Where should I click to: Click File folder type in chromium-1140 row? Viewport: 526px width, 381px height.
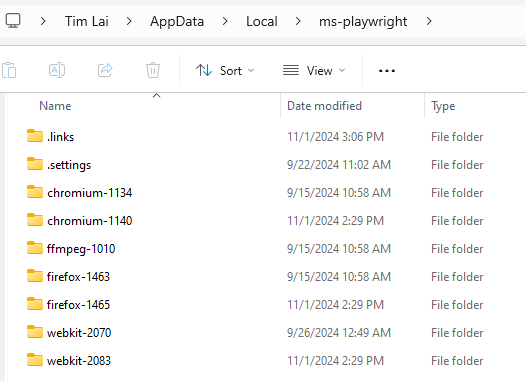[457, 221]
